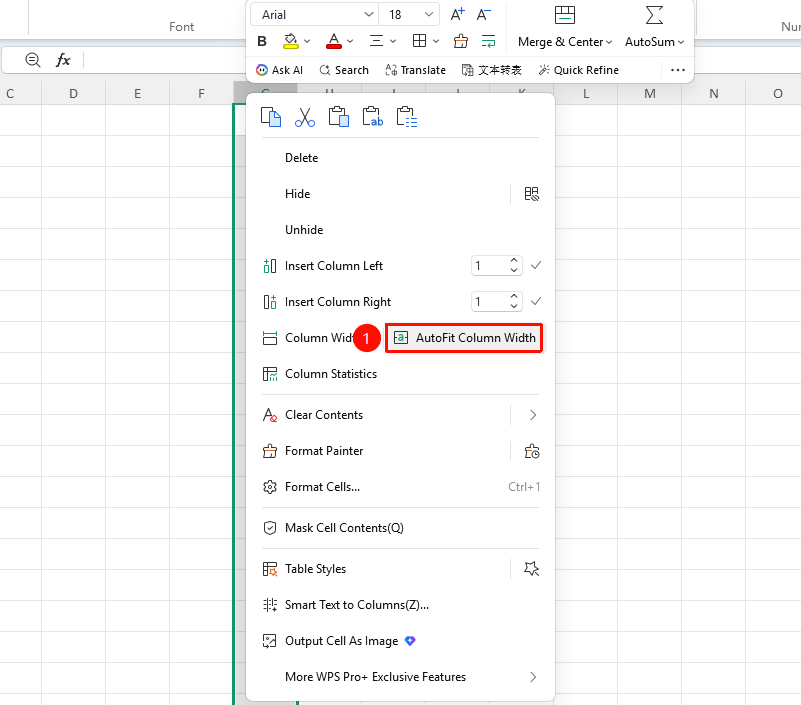801x705 pixels.
Task: Decrease font size with the A- icon
Action: (x=483, y=14)
